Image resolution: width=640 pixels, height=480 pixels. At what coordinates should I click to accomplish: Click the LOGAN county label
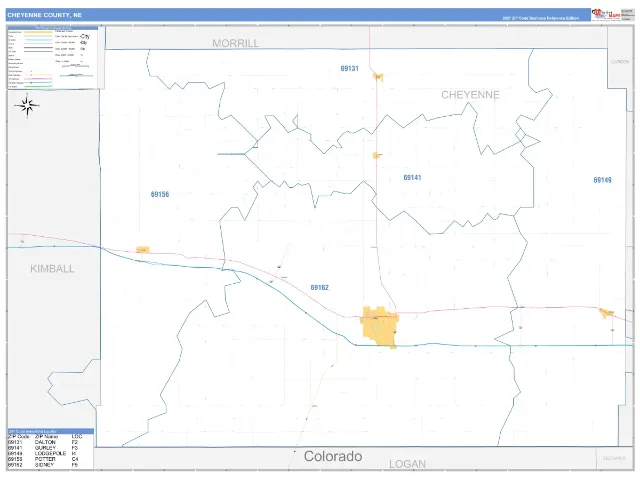click(x=407, y=464)
